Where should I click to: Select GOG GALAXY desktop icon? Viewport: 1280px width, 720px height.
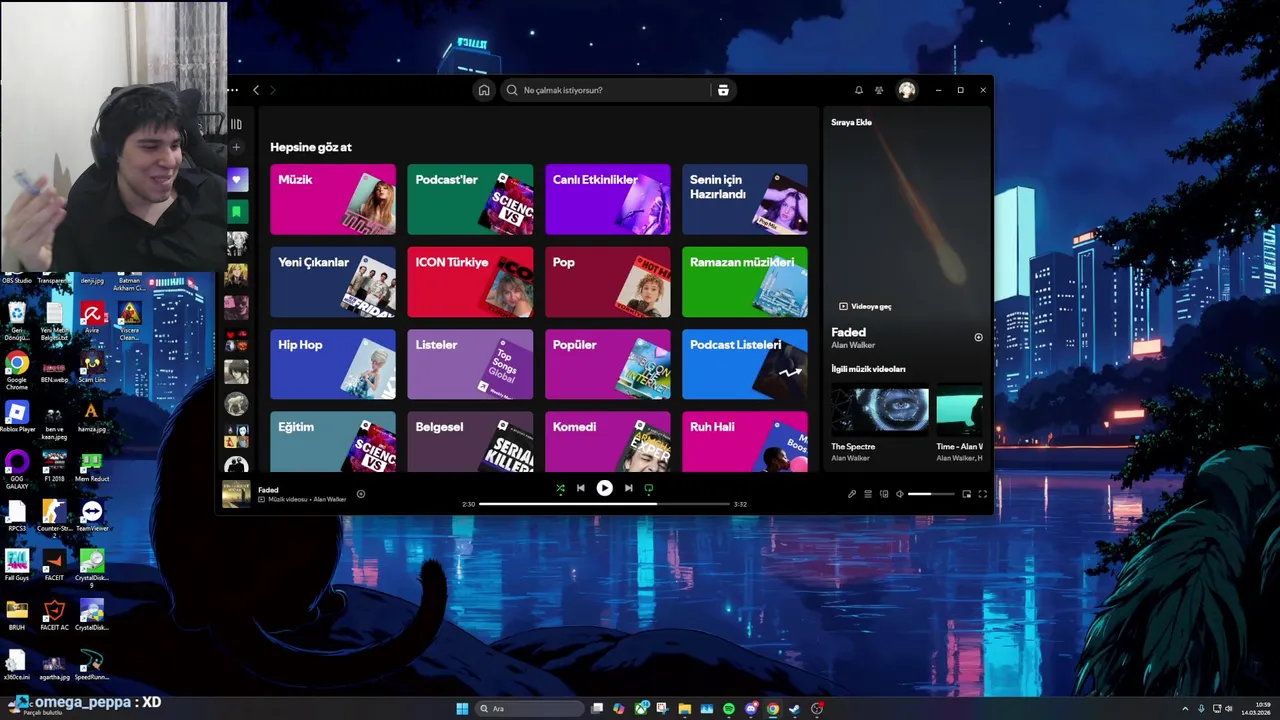pos(17,467)
